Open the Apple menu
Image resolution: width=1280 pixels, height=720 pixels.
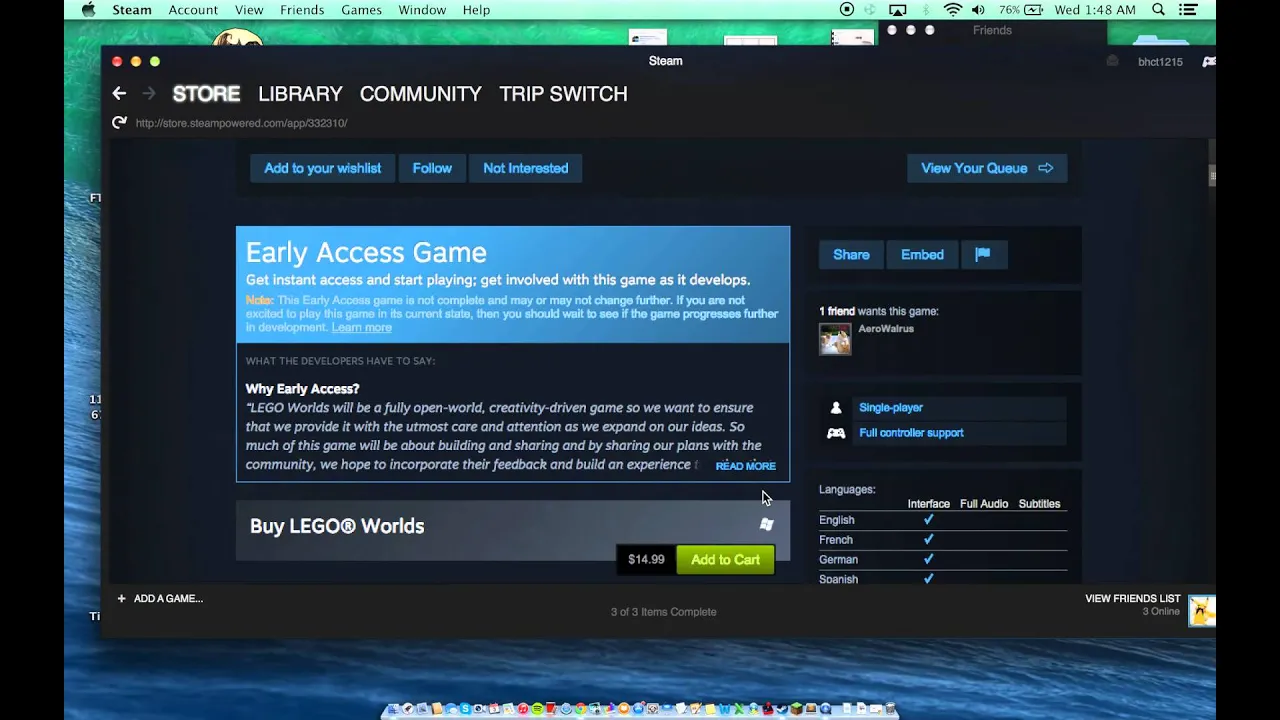(88, 10)
